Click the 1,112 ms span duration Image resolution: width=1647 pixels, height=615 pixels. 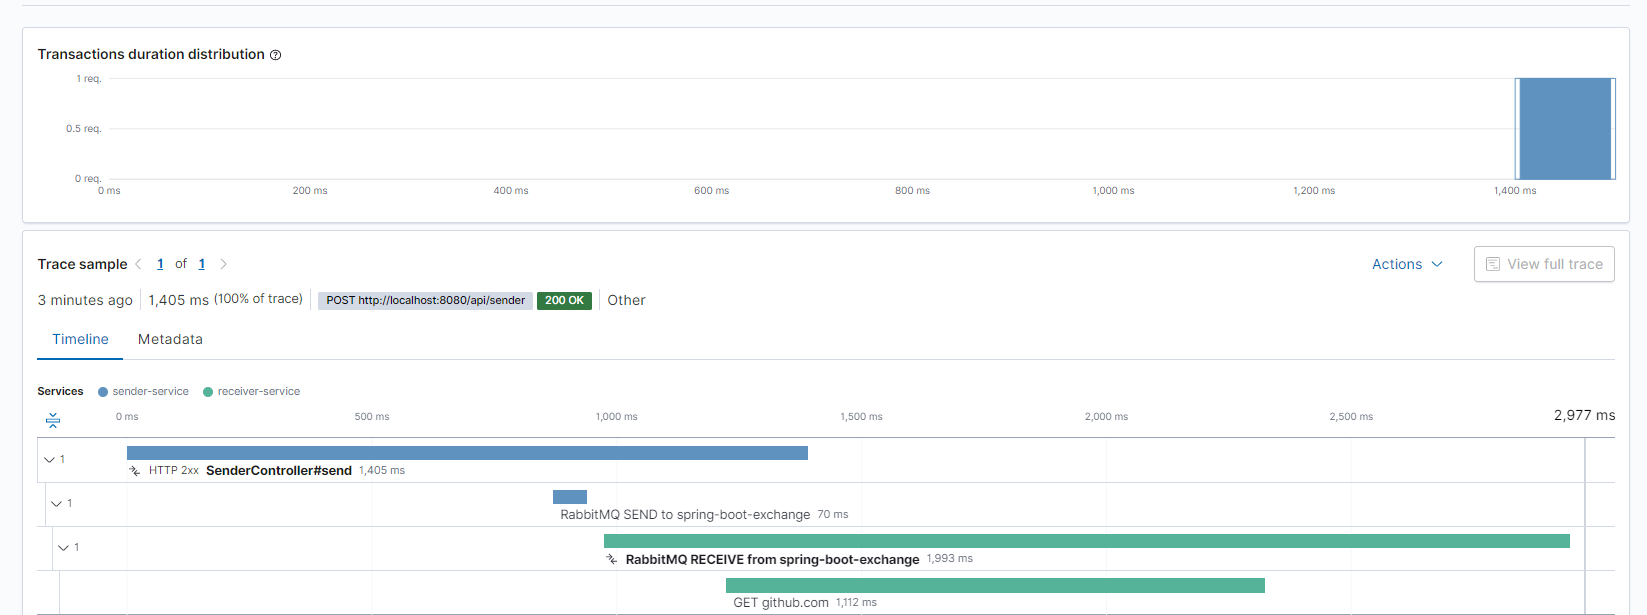click(x=856, y=603)
